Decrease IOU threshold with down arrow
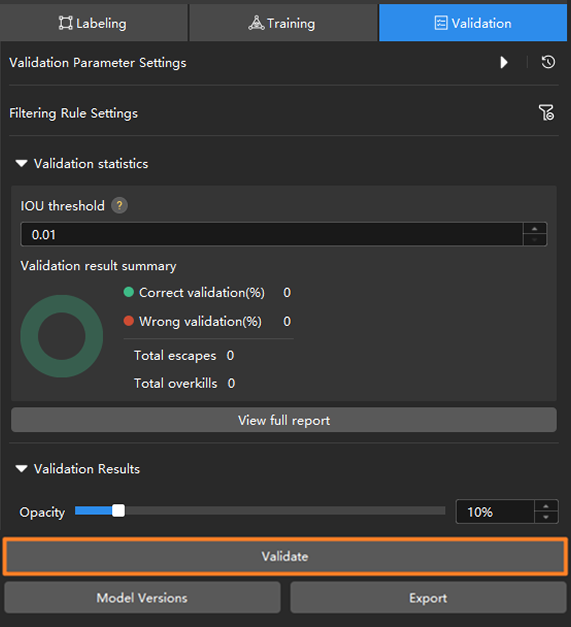Image resolution: width=571 pixels, height=627 pixels. (x=535, y=240)
